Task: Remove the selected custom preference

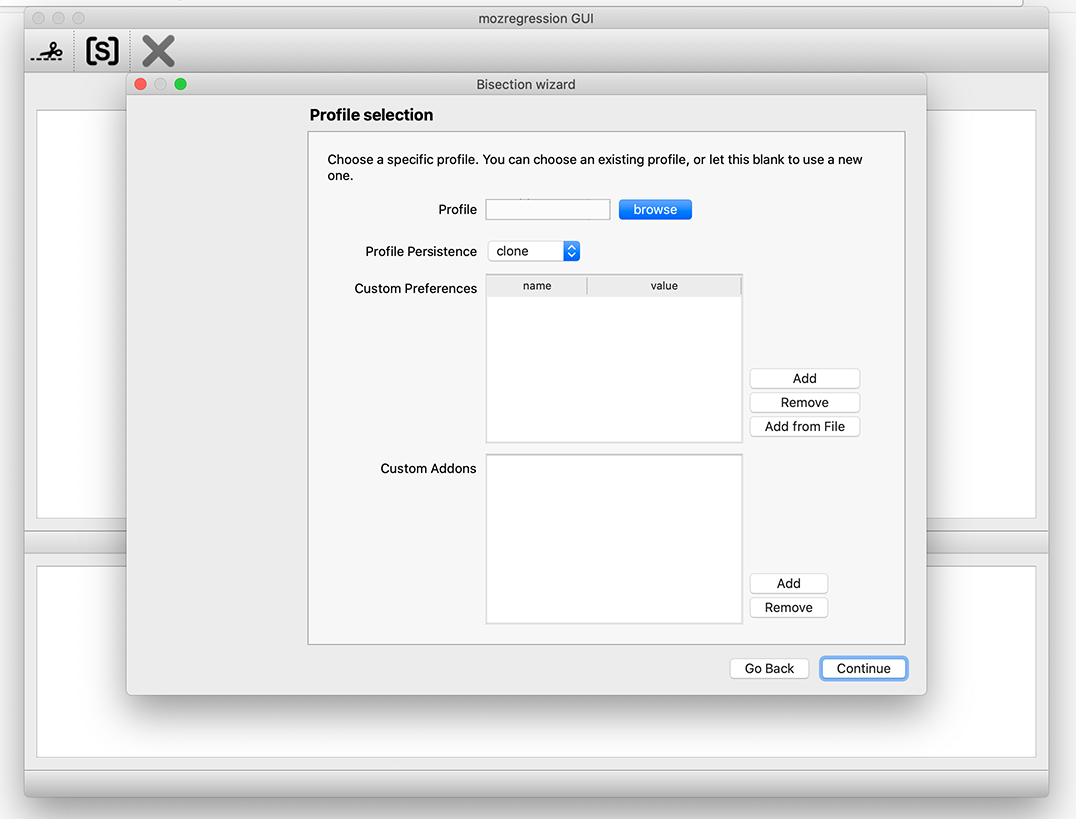Action: coord(804,402)
